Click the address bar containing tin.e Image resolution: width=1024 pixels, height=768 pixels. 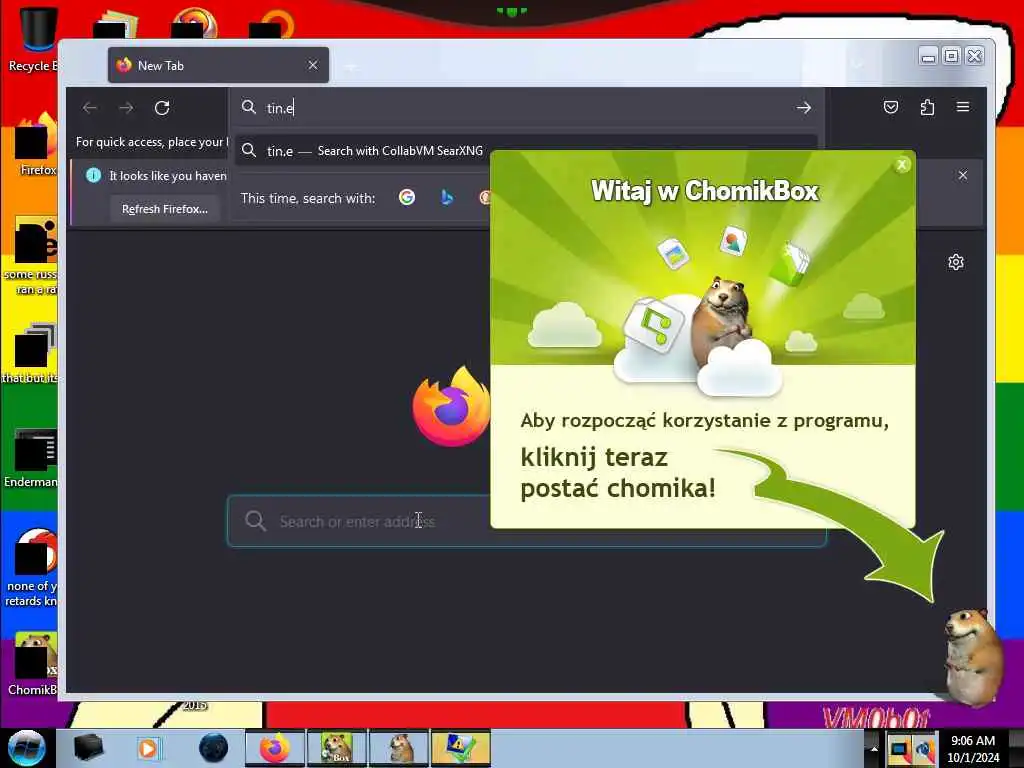pyautogui.click(x=526, y=108)
